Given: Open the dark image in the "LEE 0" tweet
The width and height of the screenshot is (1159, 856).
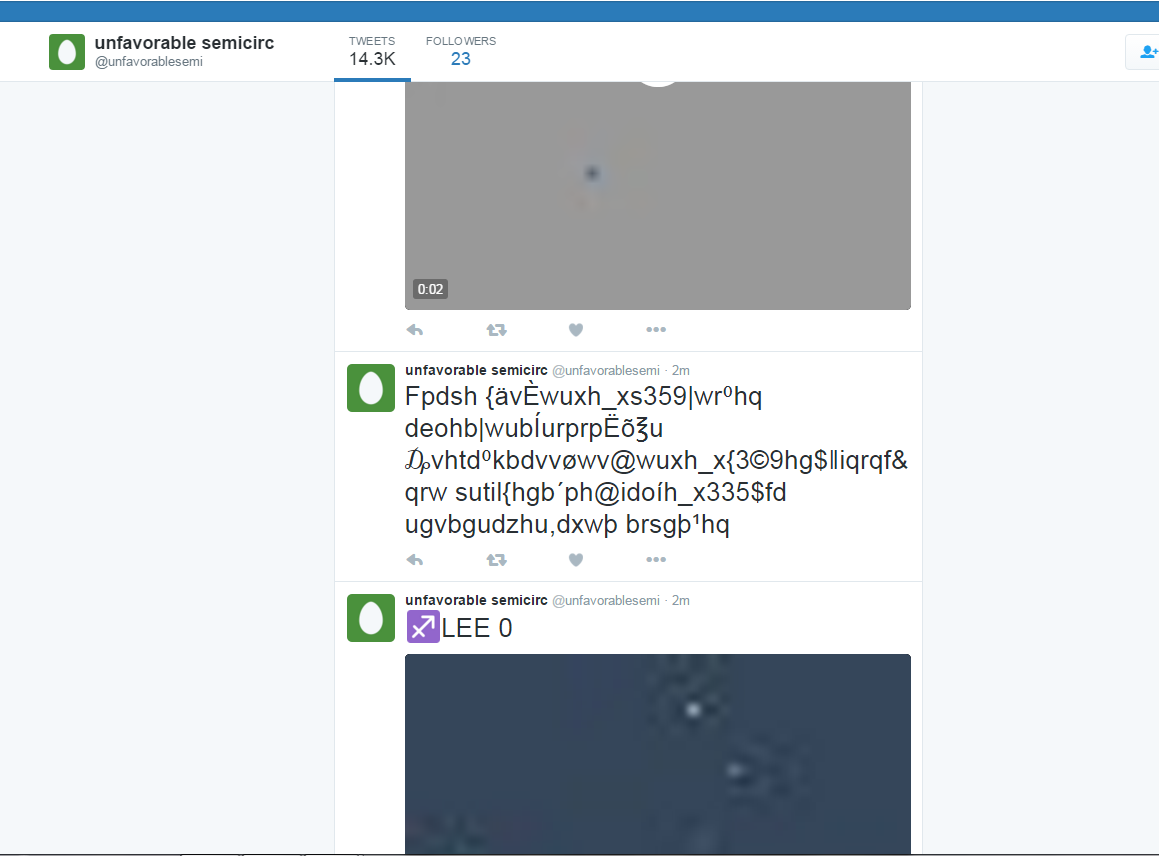Looking at the screenshot, I should [x=658, y=752].
